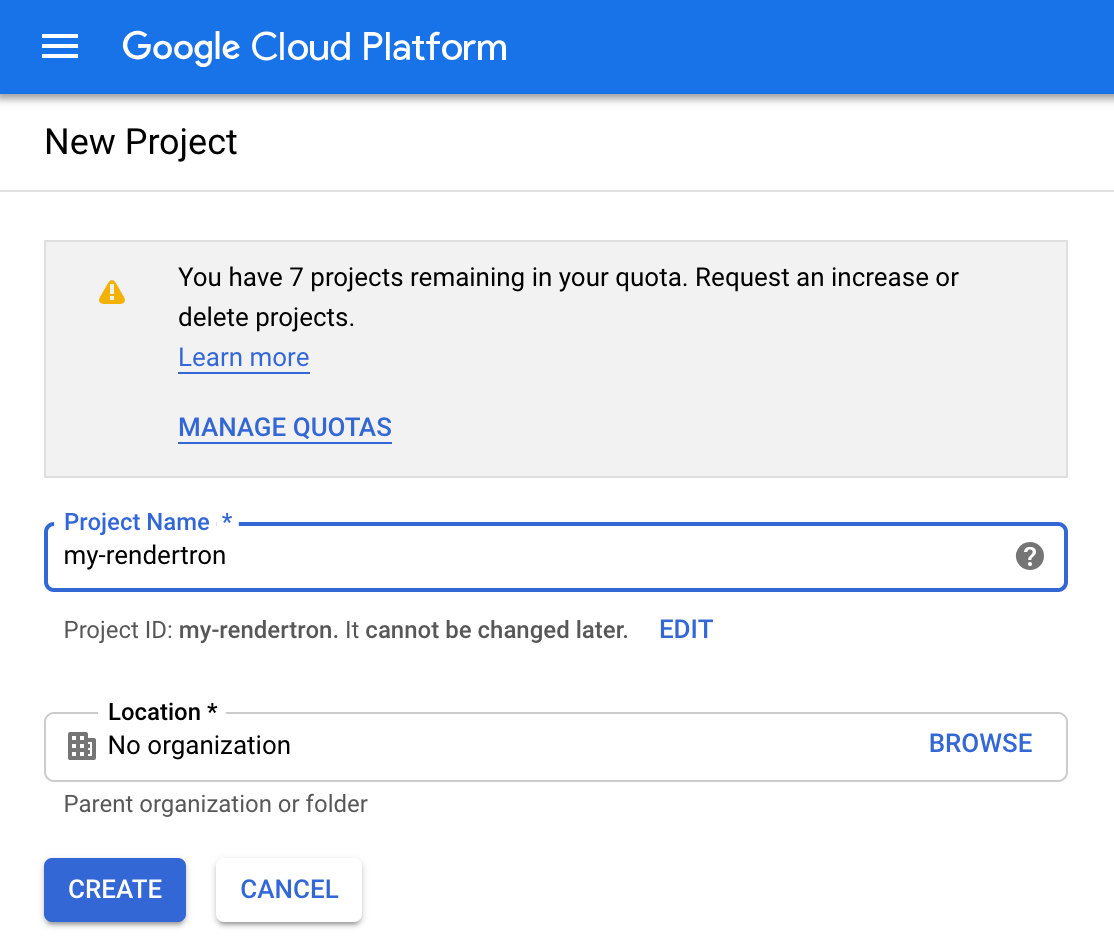This screenshot has height=948, width=1114.
Task: Click the help question mark icon
Action: tap(1030, 557)
